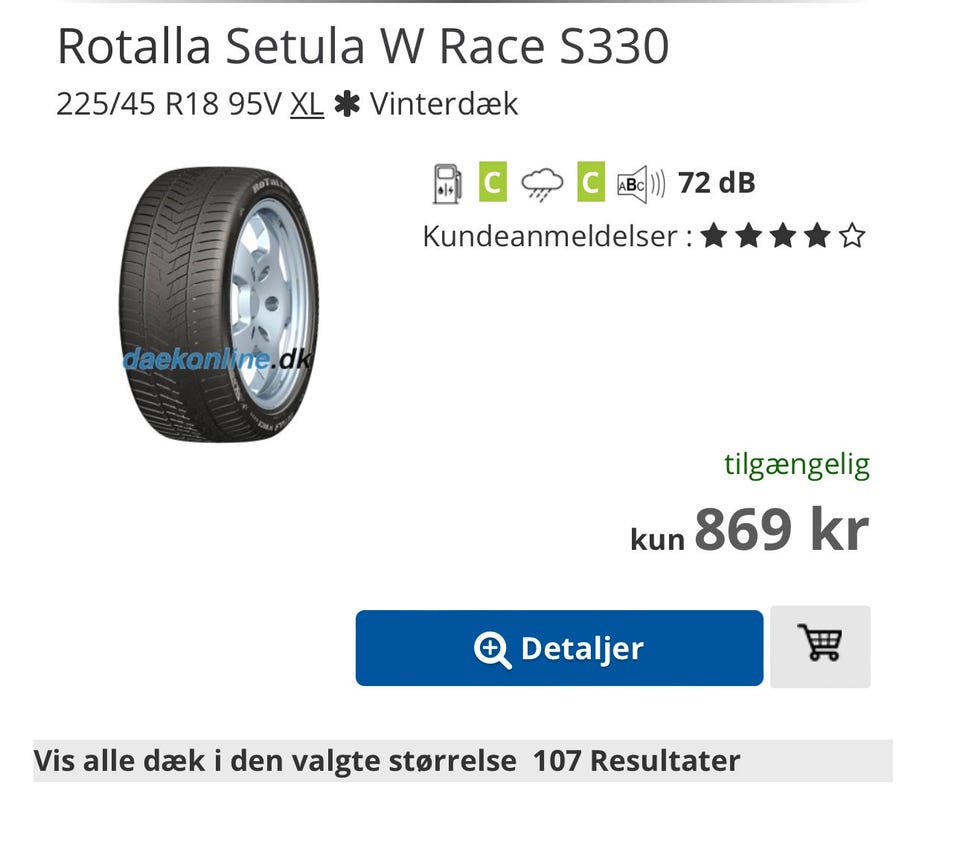Click the green C wet grip badge
The height and width of the screenshot is (846, 960).
[591, 182]
